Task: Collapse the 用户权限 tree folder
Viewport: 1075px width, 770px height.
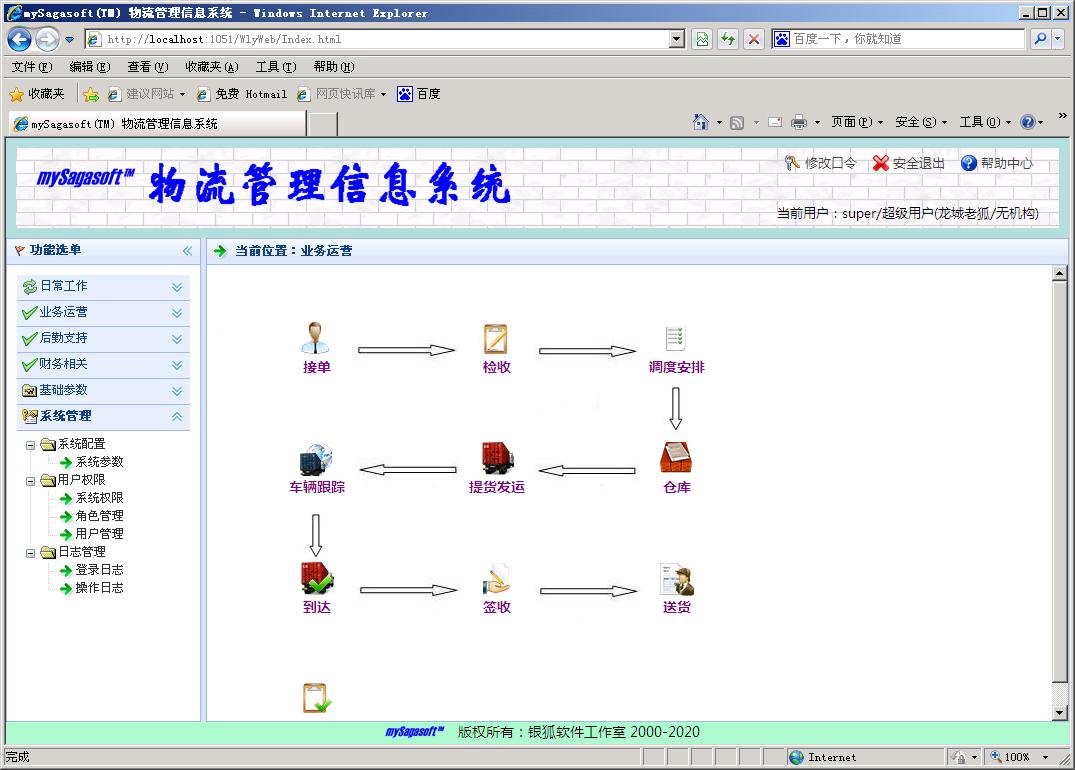Action: (x=30, y=481)
